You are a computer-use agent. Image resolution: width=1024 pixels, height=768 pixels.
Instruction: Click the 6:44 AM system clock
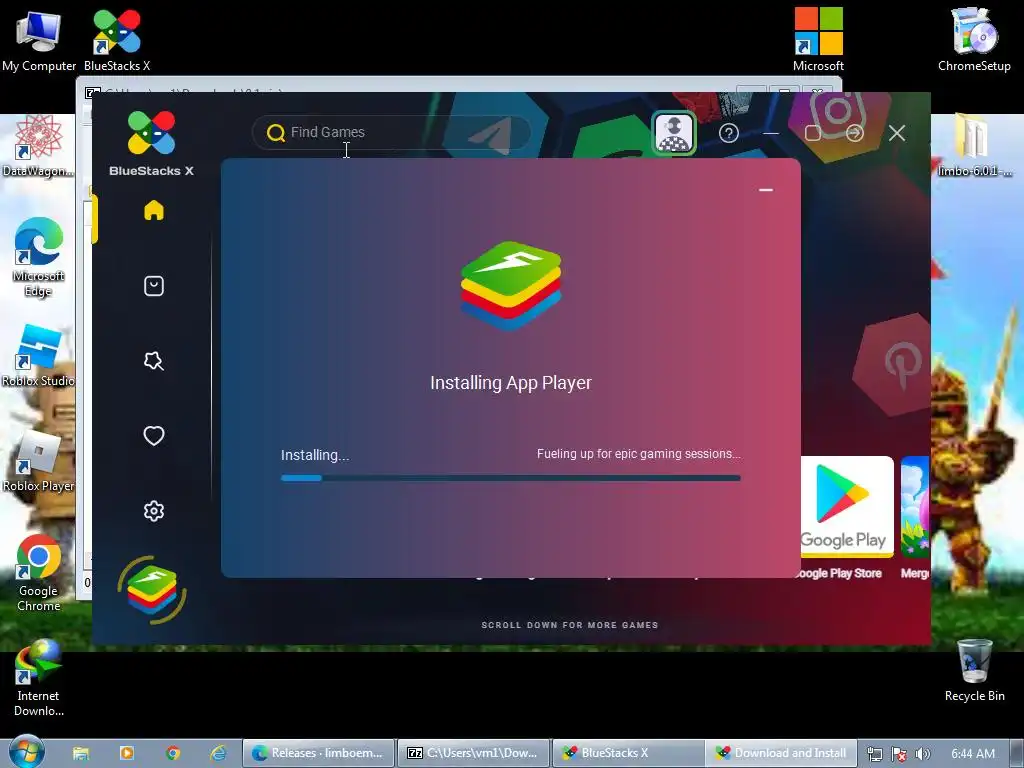(x=973, y=754)
